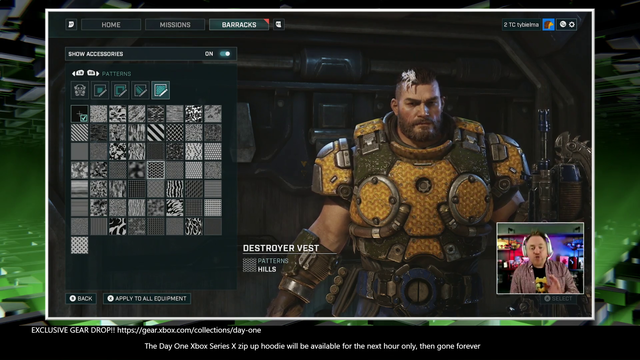Click the bumper icon left of HOME
The width and height of the screenshot is (640, 360).
point(71,24)
